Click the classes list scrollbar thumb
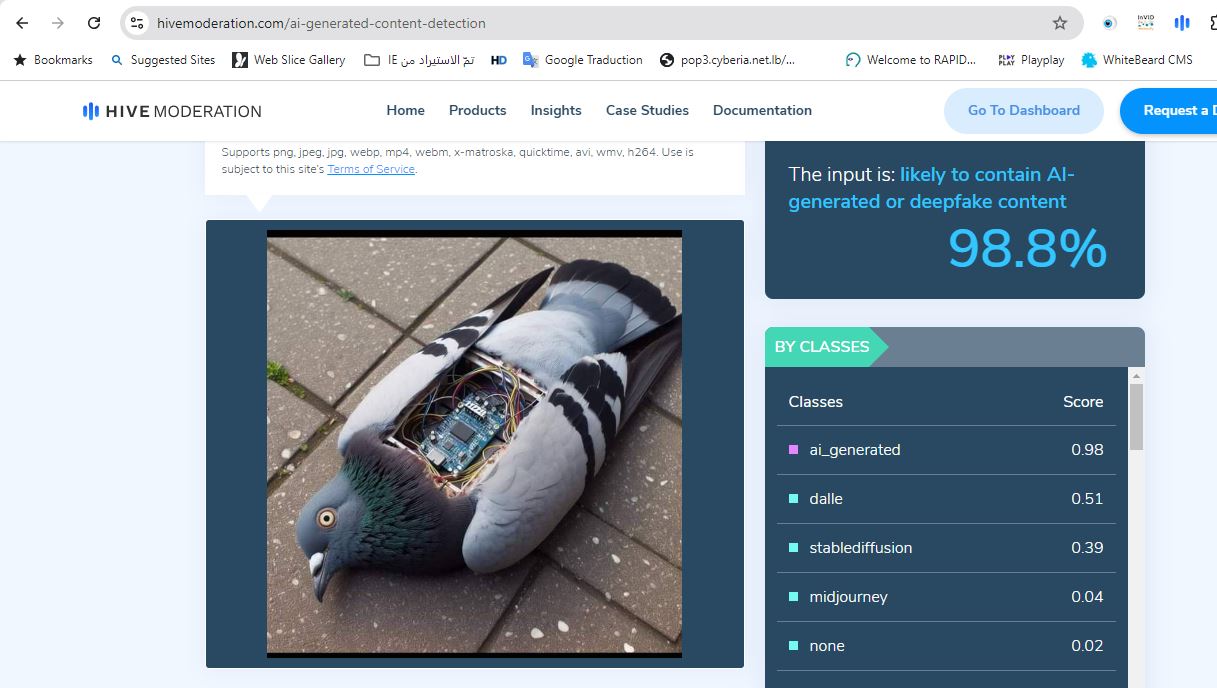This screenshot has width=1217, height=688. point(1136,416)
